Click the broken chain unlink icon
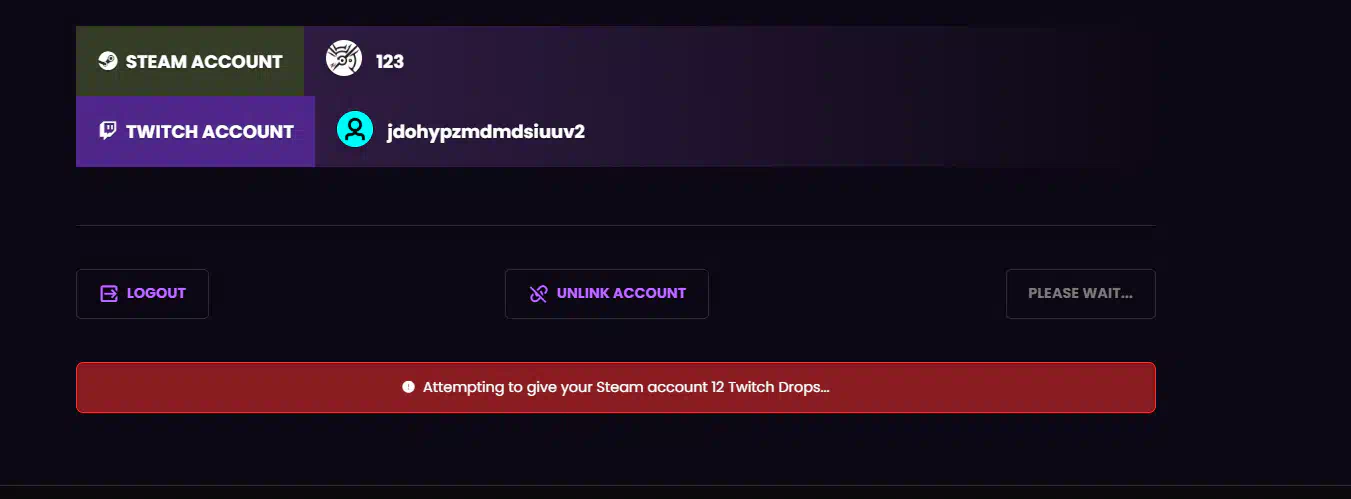The image size is (1351, 499). pos(538,294)
